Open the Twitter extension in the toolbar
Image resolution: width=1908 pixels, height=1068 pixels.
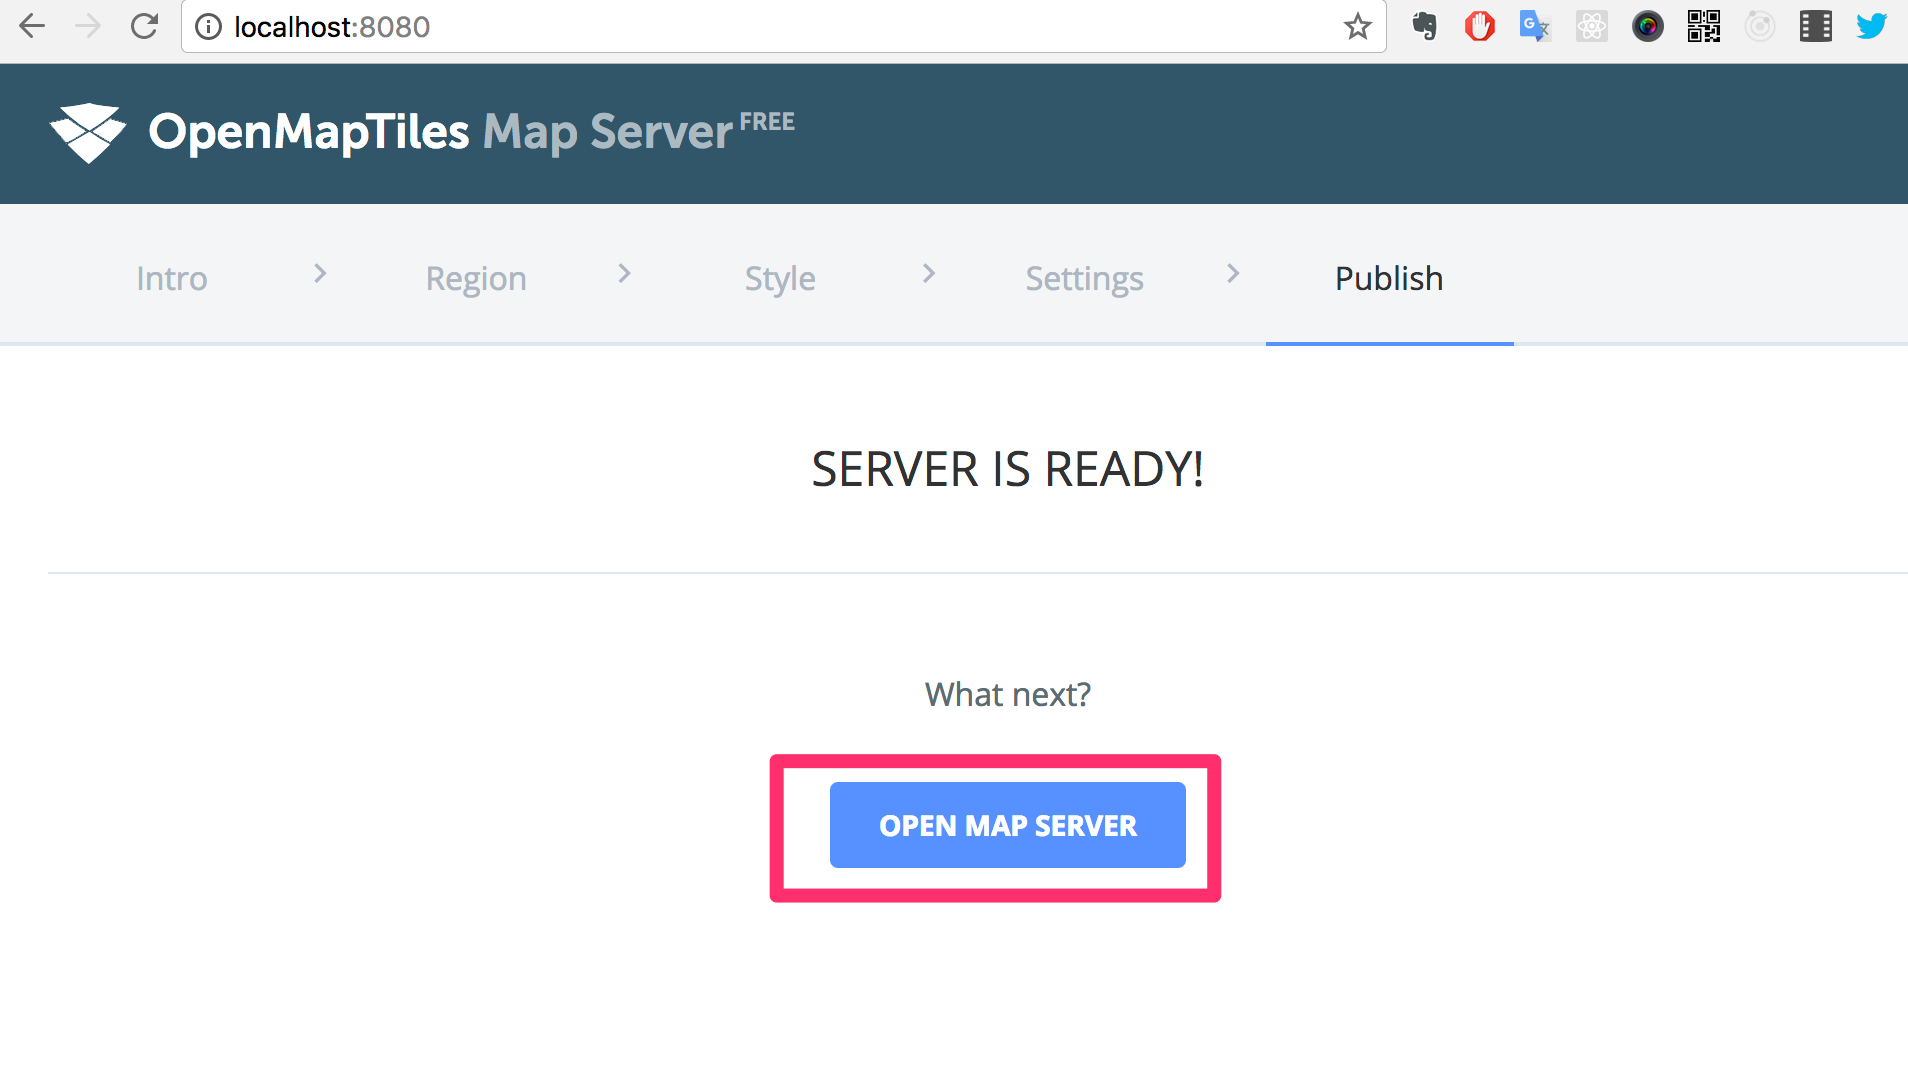point(1871,26)
